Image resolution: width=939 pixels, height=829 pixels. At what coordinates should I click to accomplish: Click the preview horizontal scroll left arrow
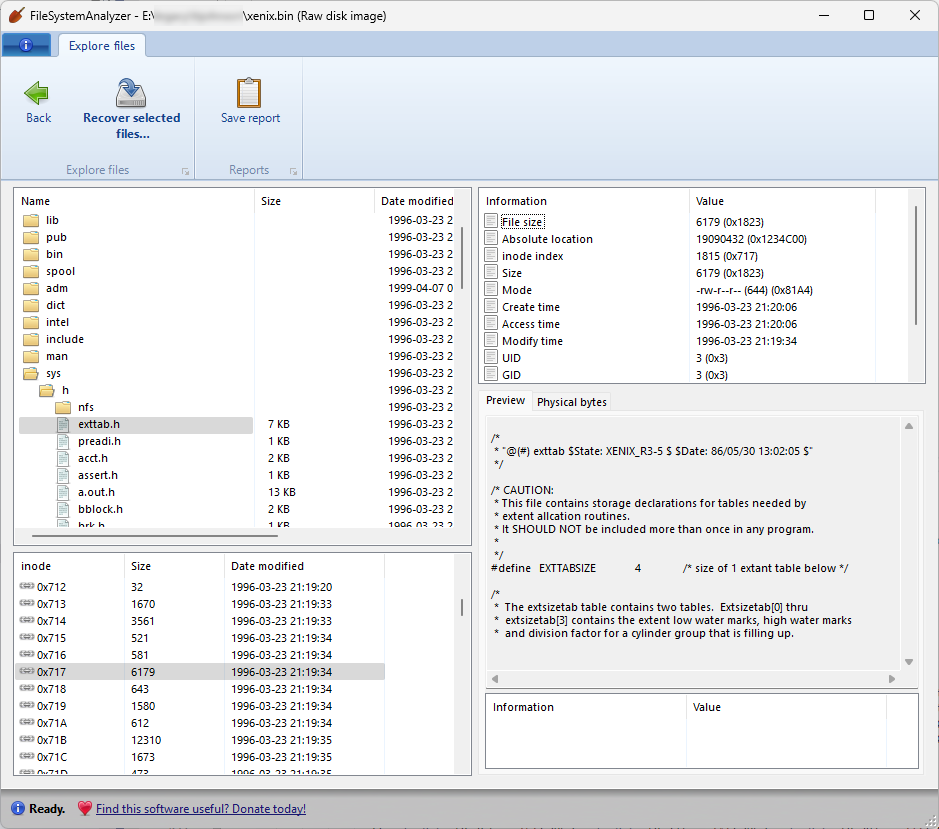[x=495, y=679]
